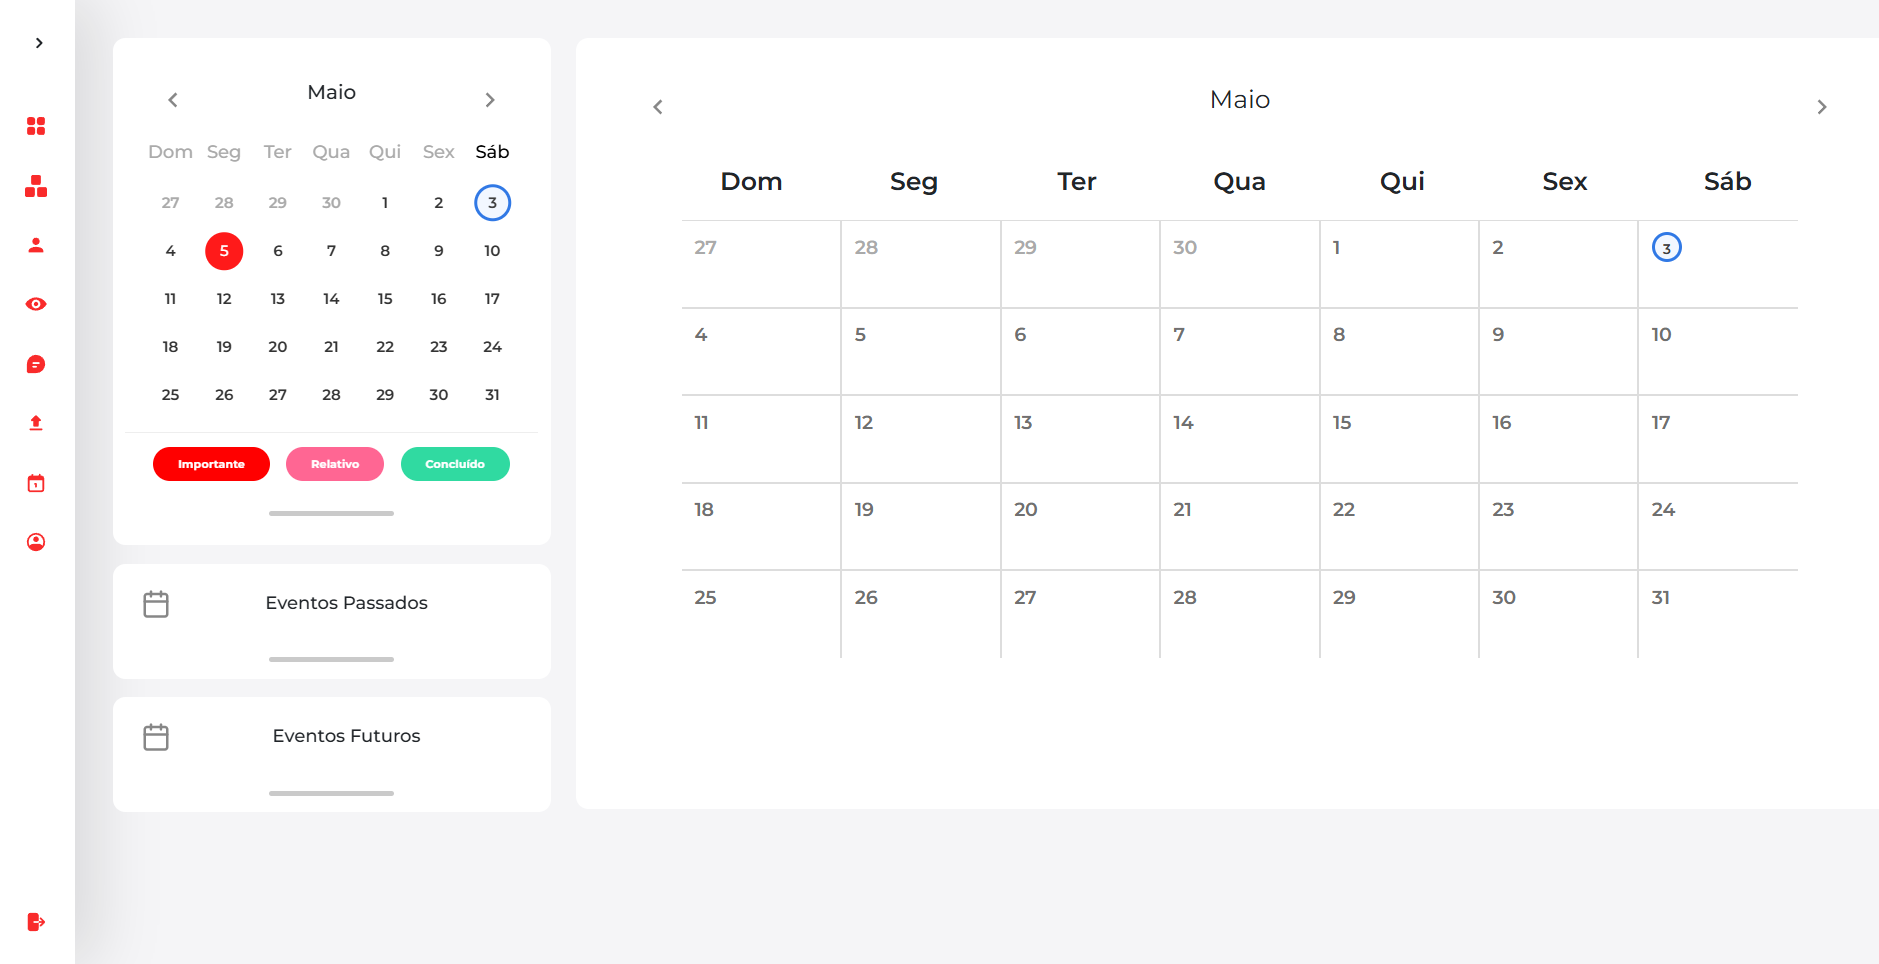The height and width of the screenshot is (964, 1879).
Task: Go to previous month in large calendar
Action: pos(658,107)
